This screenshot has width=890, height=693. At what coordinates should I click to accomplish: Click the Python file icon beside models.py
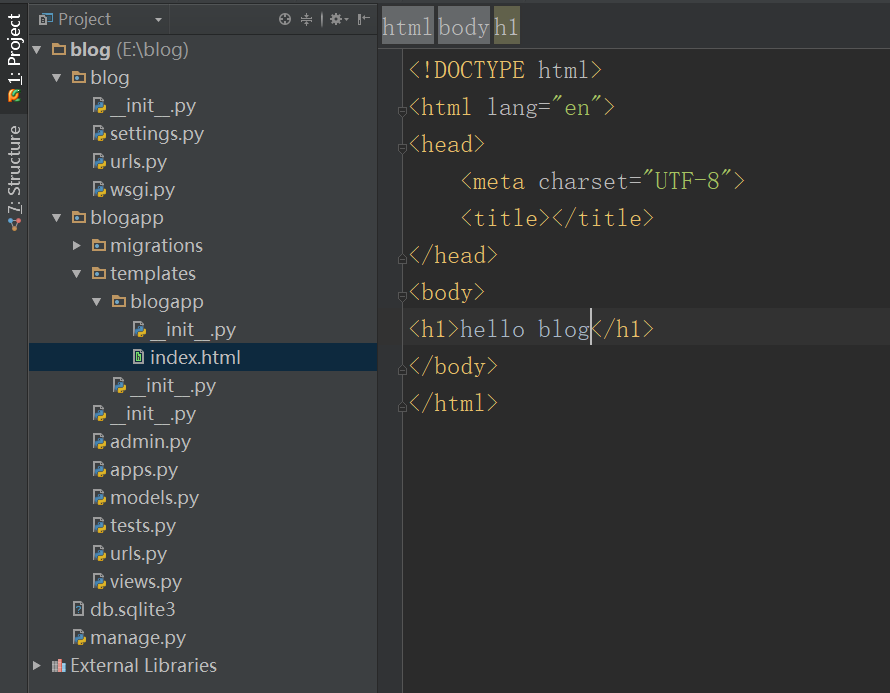(99, 497)
